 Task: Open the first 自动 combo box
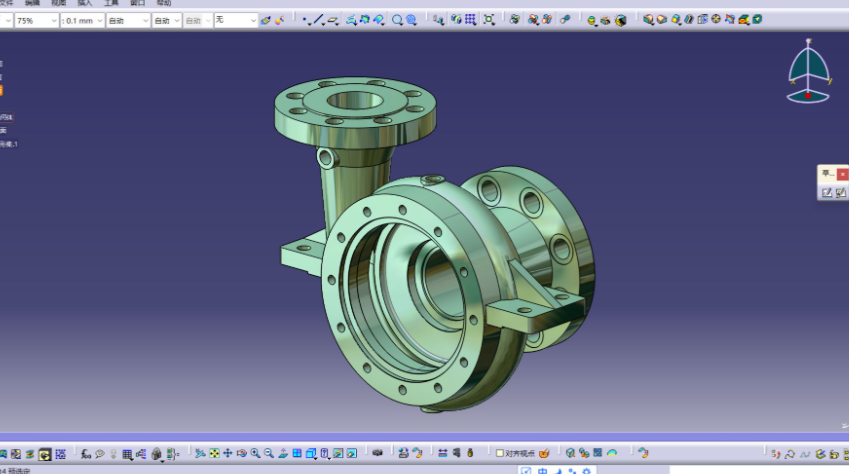click(x=128, y=21)
